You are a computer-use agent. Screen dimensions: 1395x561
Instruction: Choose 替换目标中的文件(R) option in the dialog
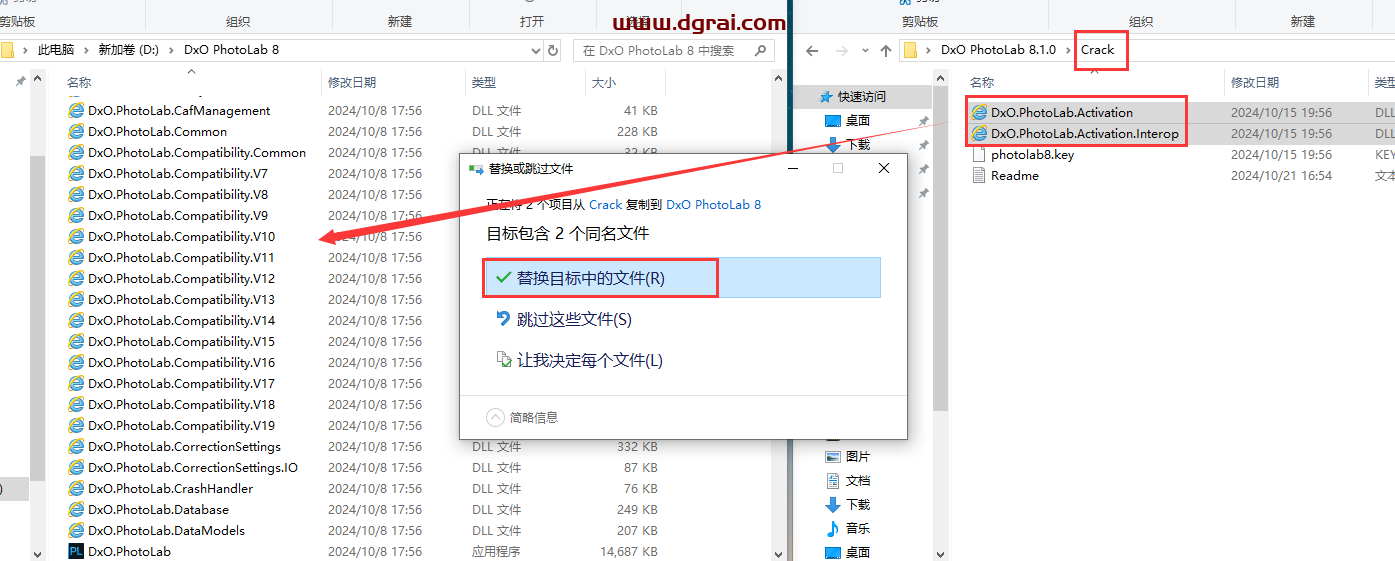(x=681, y=278)
